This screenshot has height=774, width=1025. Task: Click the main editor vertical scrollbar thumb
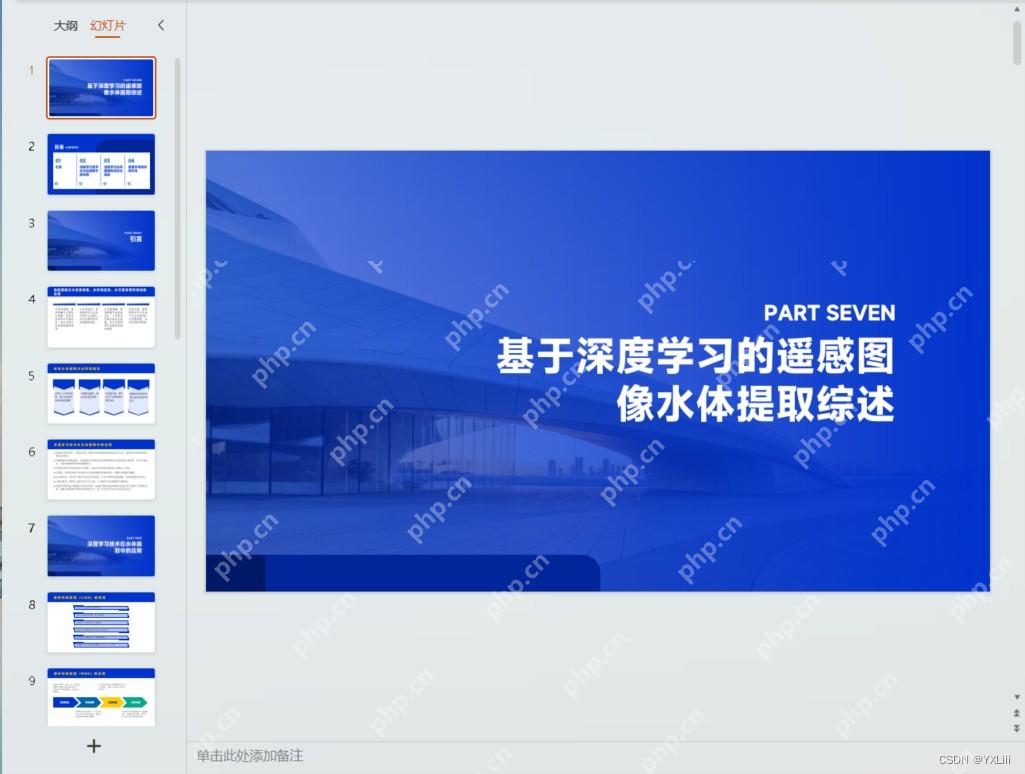[1017, 43]
